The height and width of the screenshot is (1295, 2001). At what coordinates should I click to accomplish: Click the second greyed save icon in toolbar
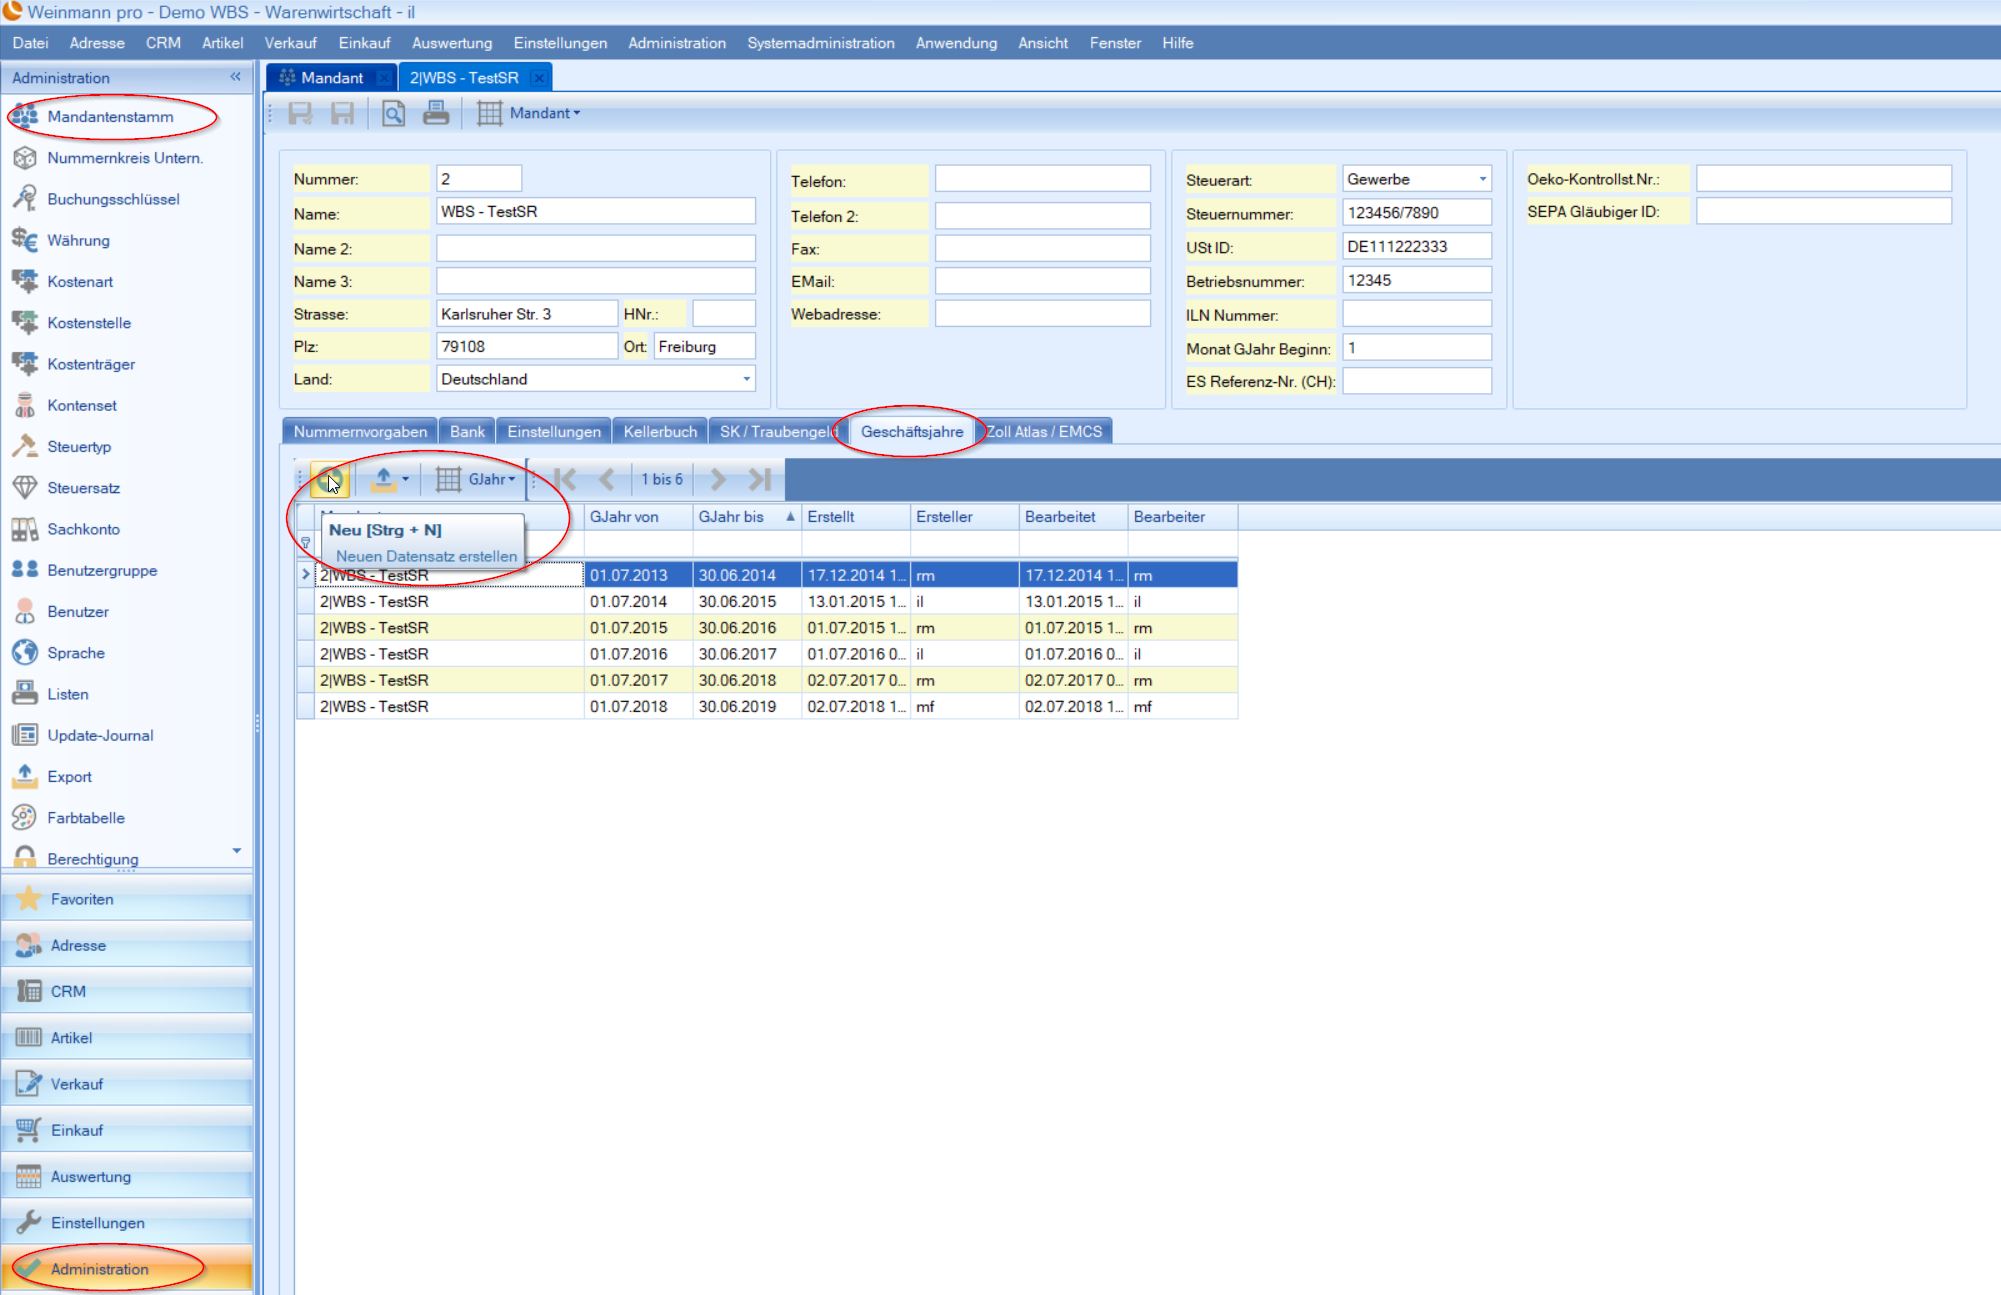342,113
